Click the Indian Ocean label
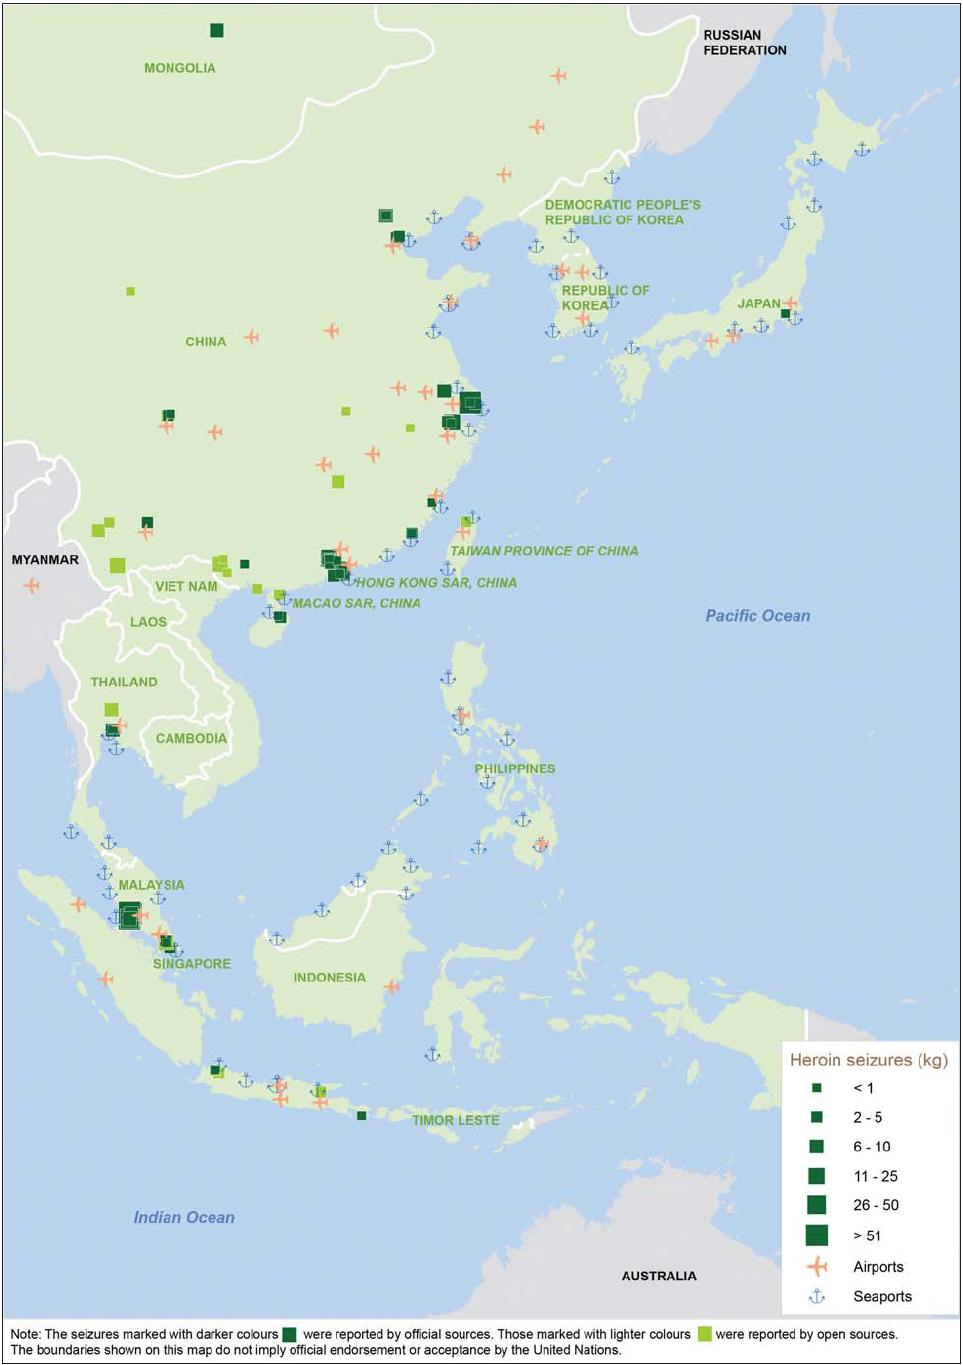963x1365 pixels. pos(184,1217)
